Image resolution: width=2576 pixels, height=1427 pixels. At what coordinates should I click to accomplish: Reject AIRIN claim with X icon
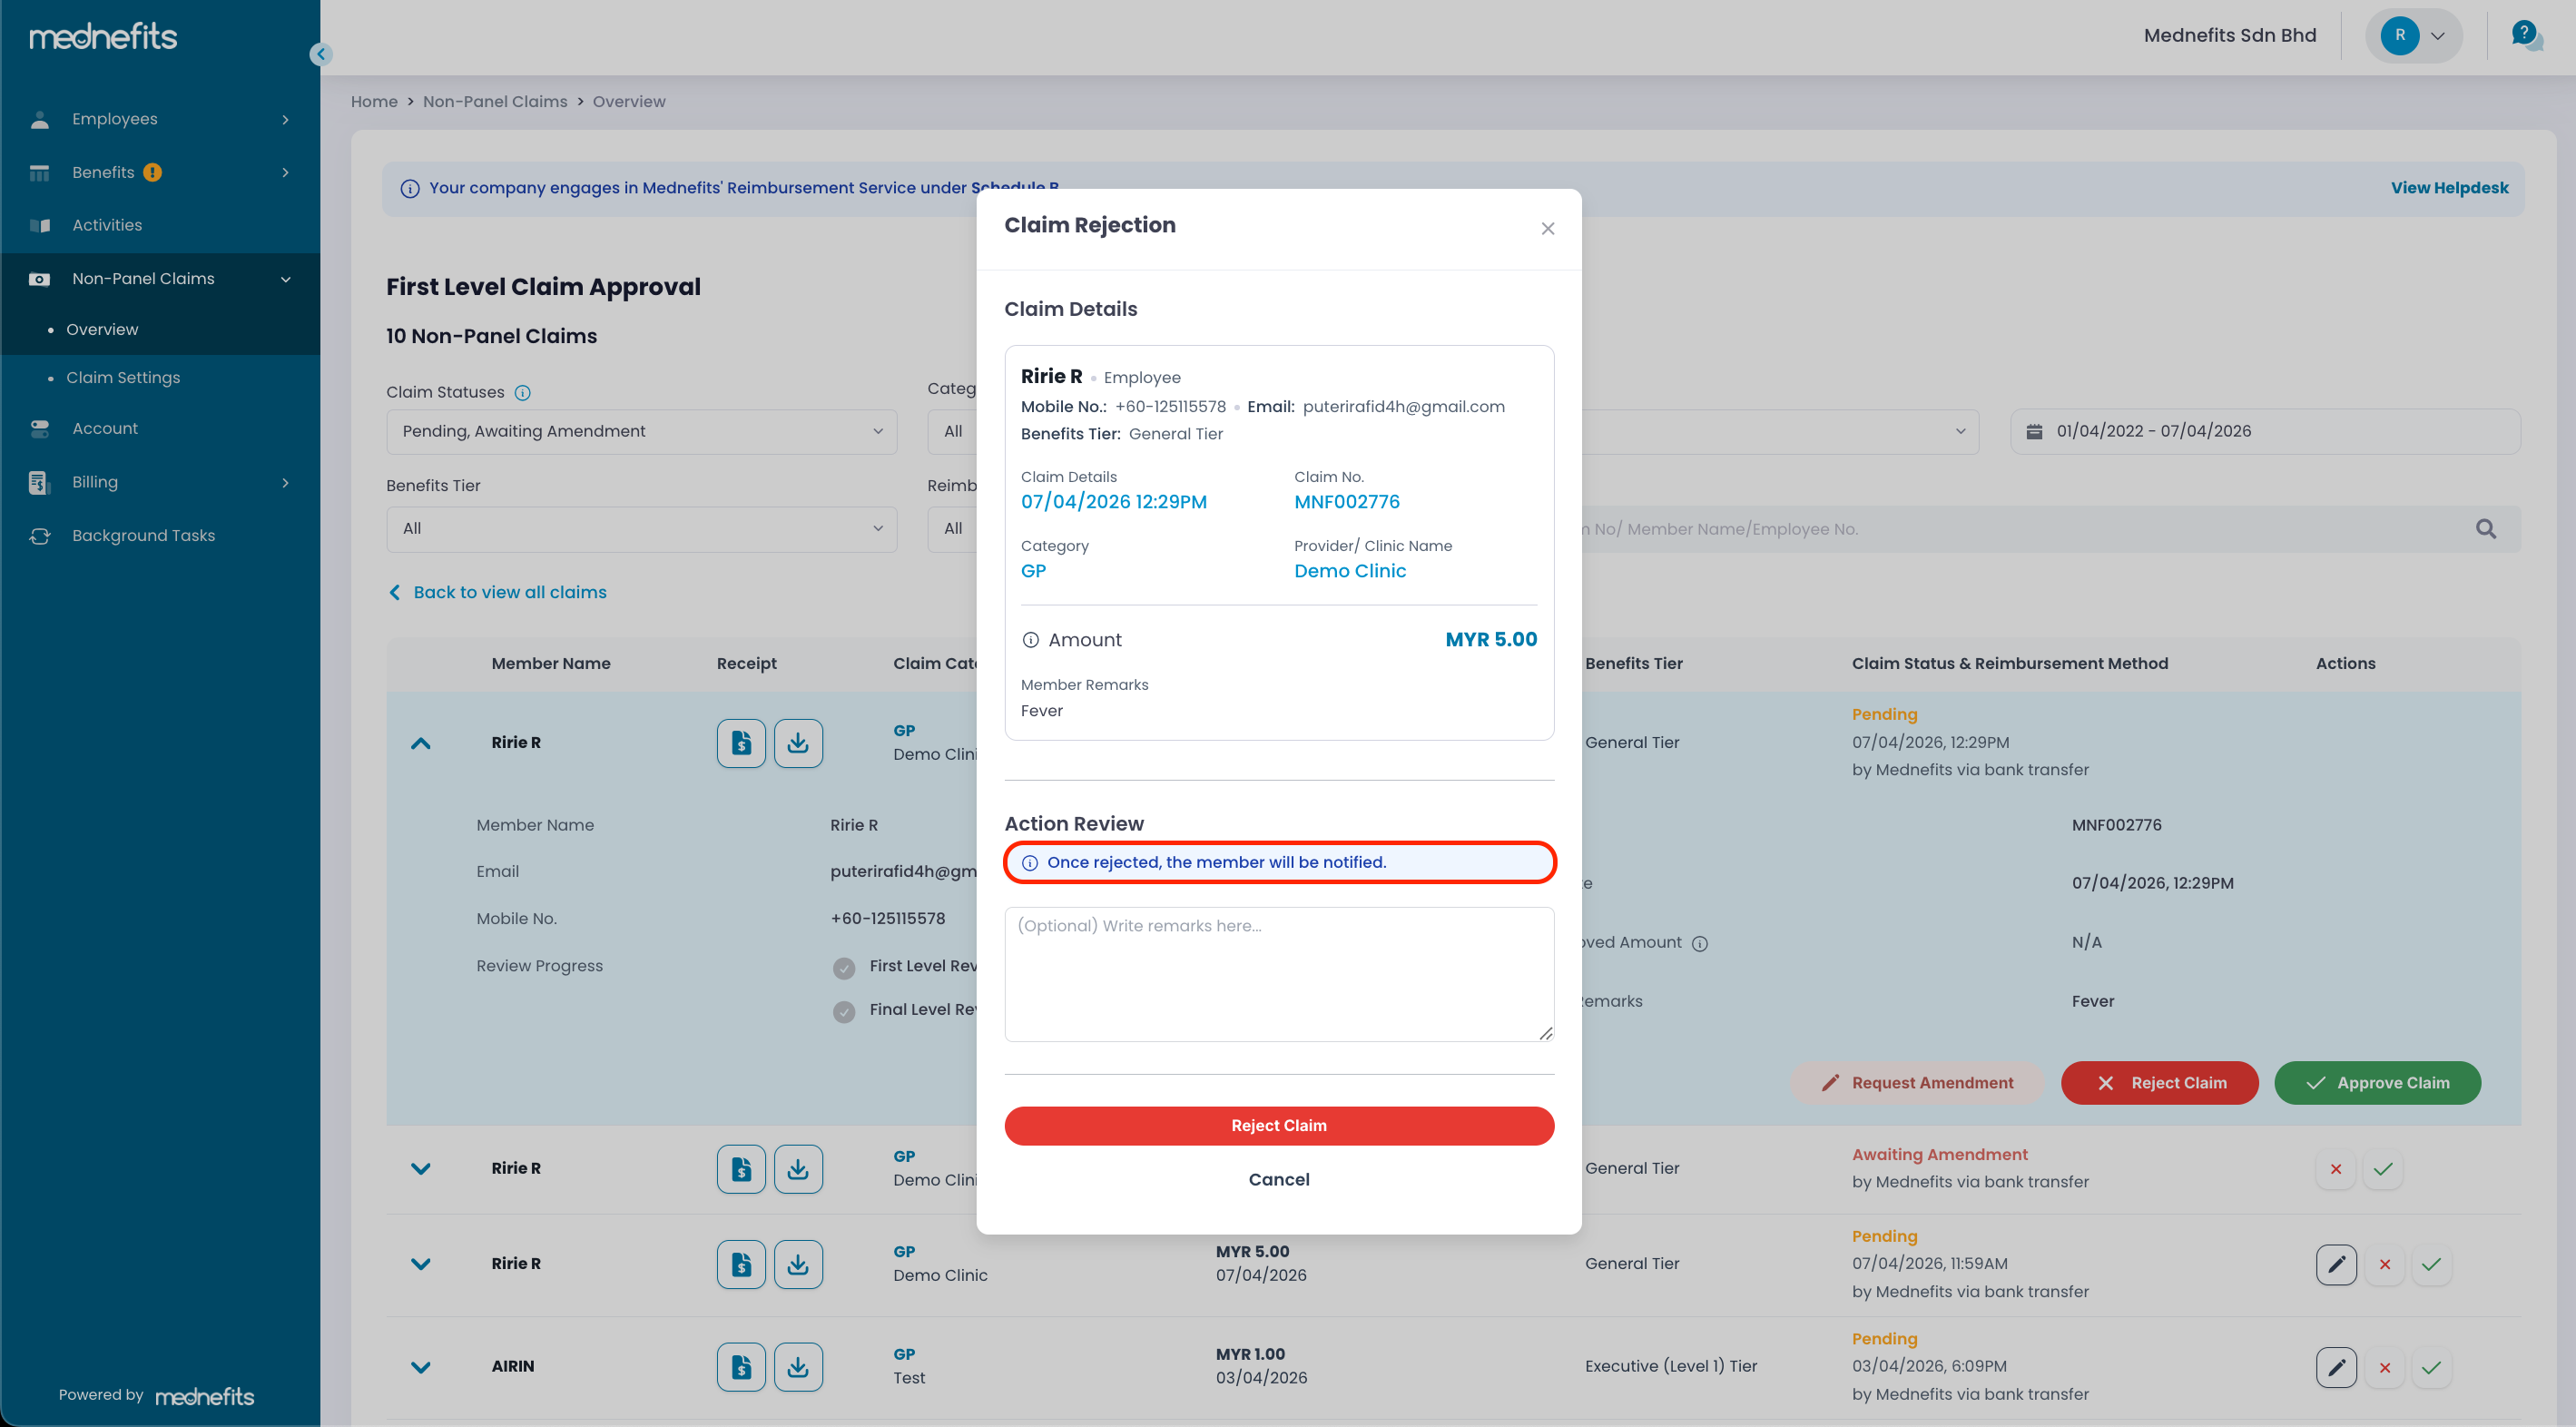point(2384,1367)
